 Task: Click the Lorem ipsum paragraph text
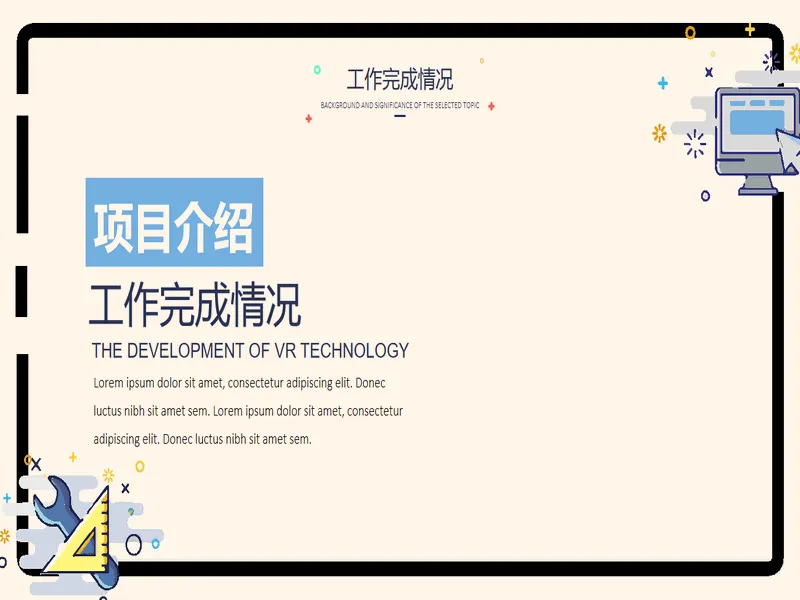pos(248,411)
